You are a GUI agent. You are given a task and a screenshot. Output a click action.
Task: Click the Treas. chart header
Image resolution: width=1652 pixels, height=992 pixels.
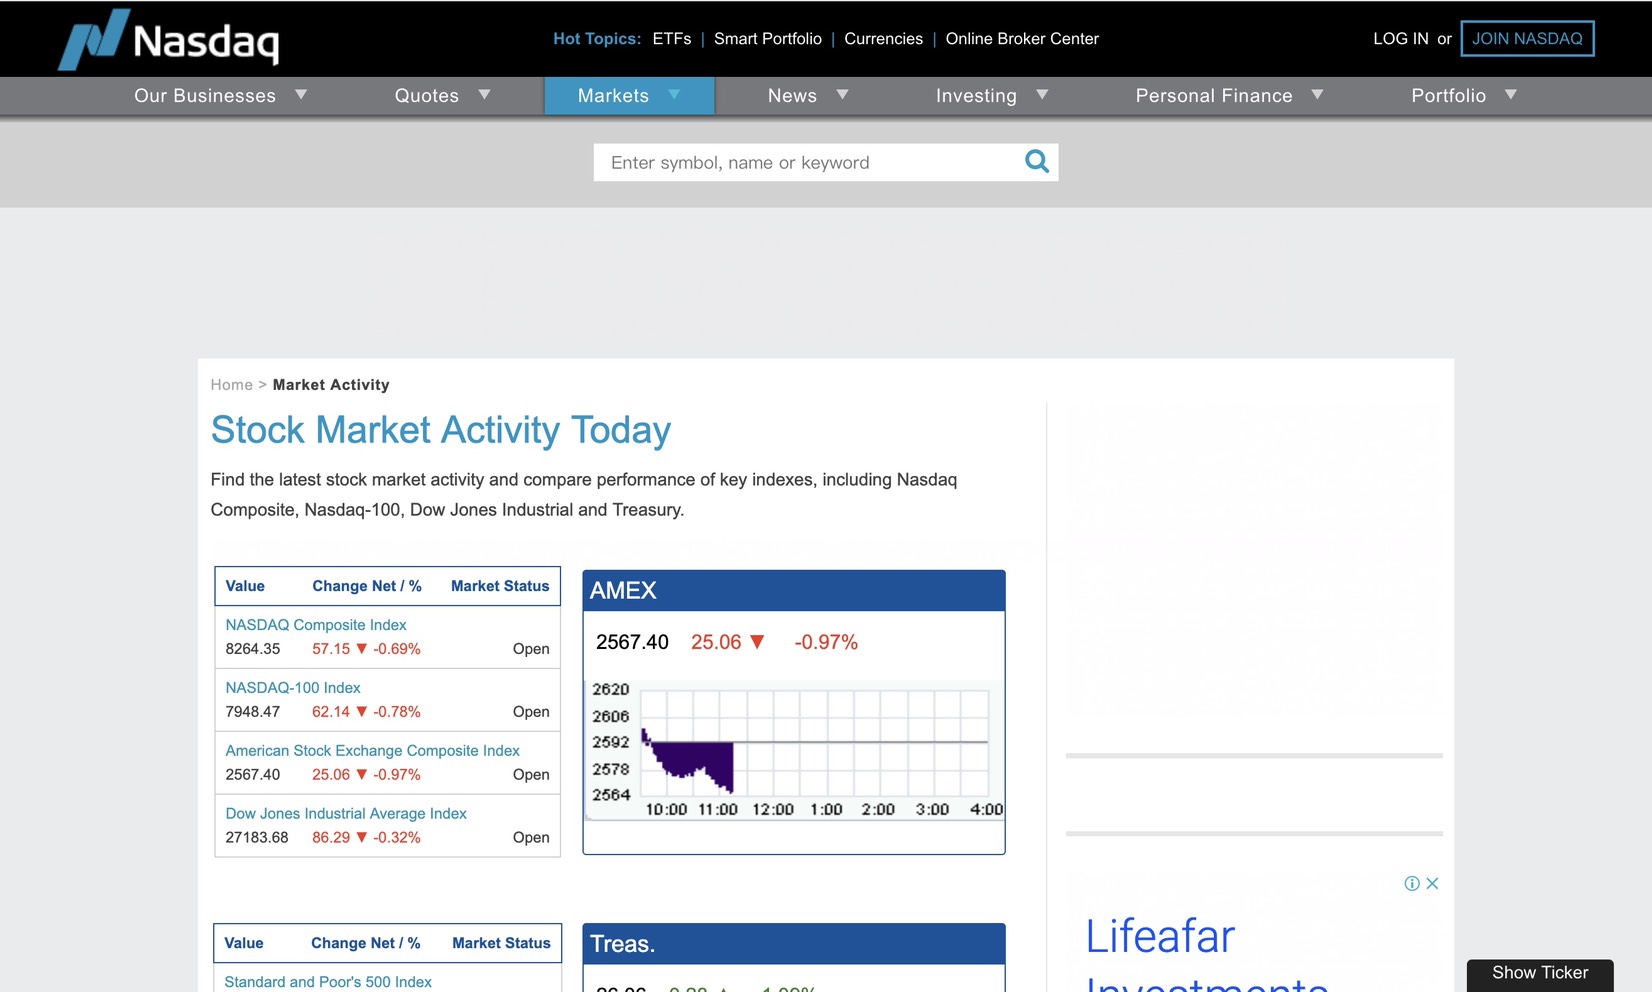pyautogui.click(x=794, y=944)
